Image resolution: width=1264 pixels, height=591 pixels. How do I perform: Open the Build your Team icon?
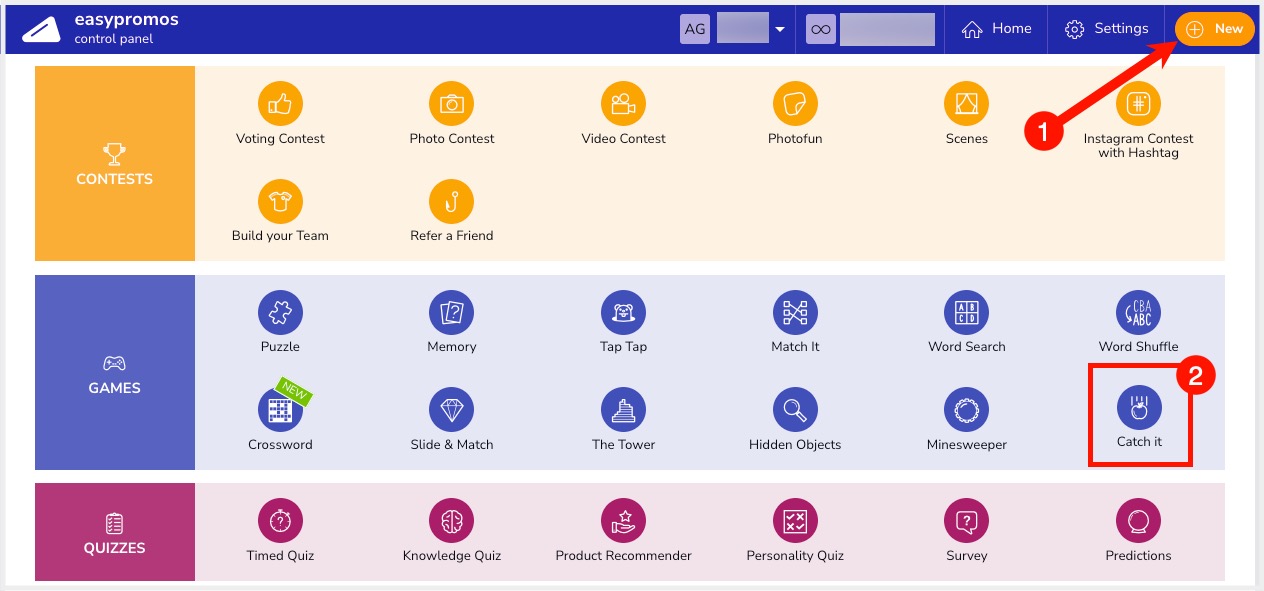click(280, 201)
